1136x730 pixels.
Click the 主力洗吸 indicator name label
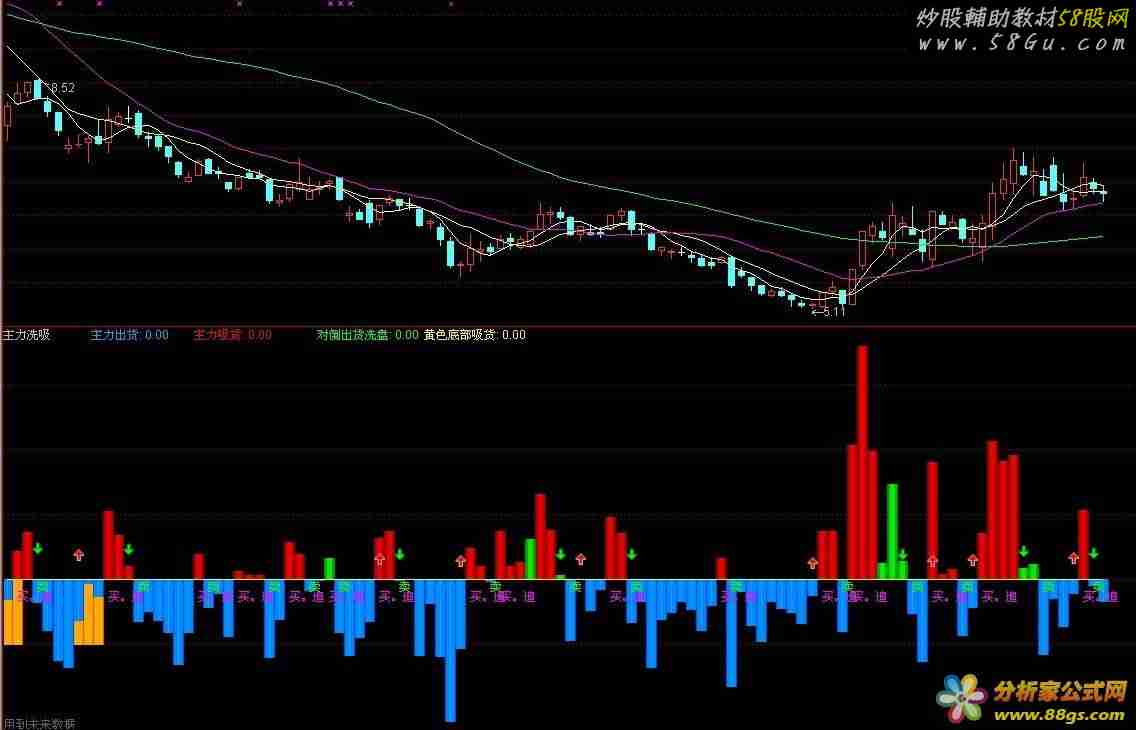click(x=27, y=335)
